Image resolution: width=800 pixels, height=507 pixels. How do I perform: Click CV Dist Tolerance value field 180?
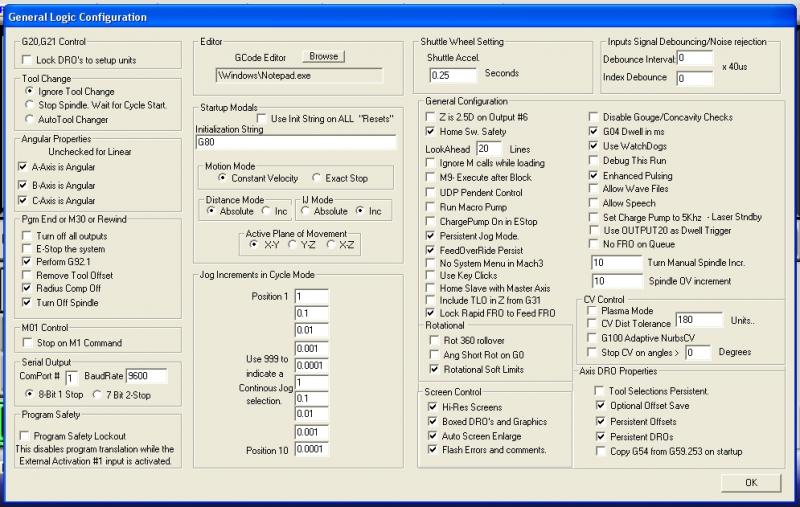(699, 320)
